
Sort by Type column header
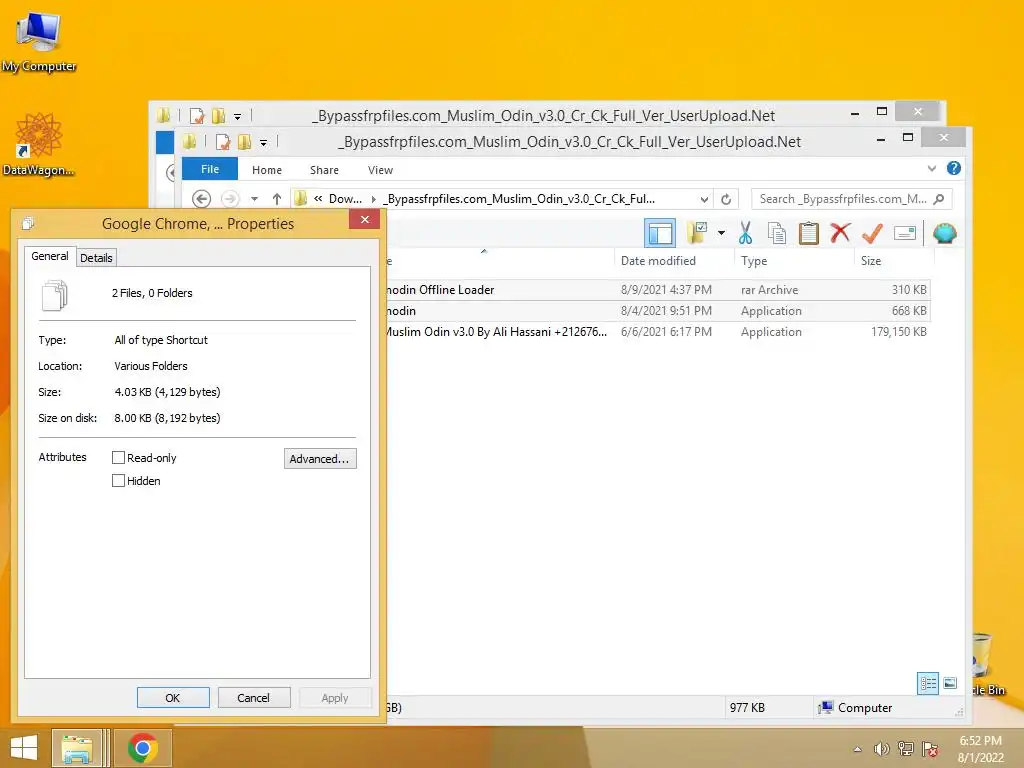pyautogui.click(x=754, y=261)
